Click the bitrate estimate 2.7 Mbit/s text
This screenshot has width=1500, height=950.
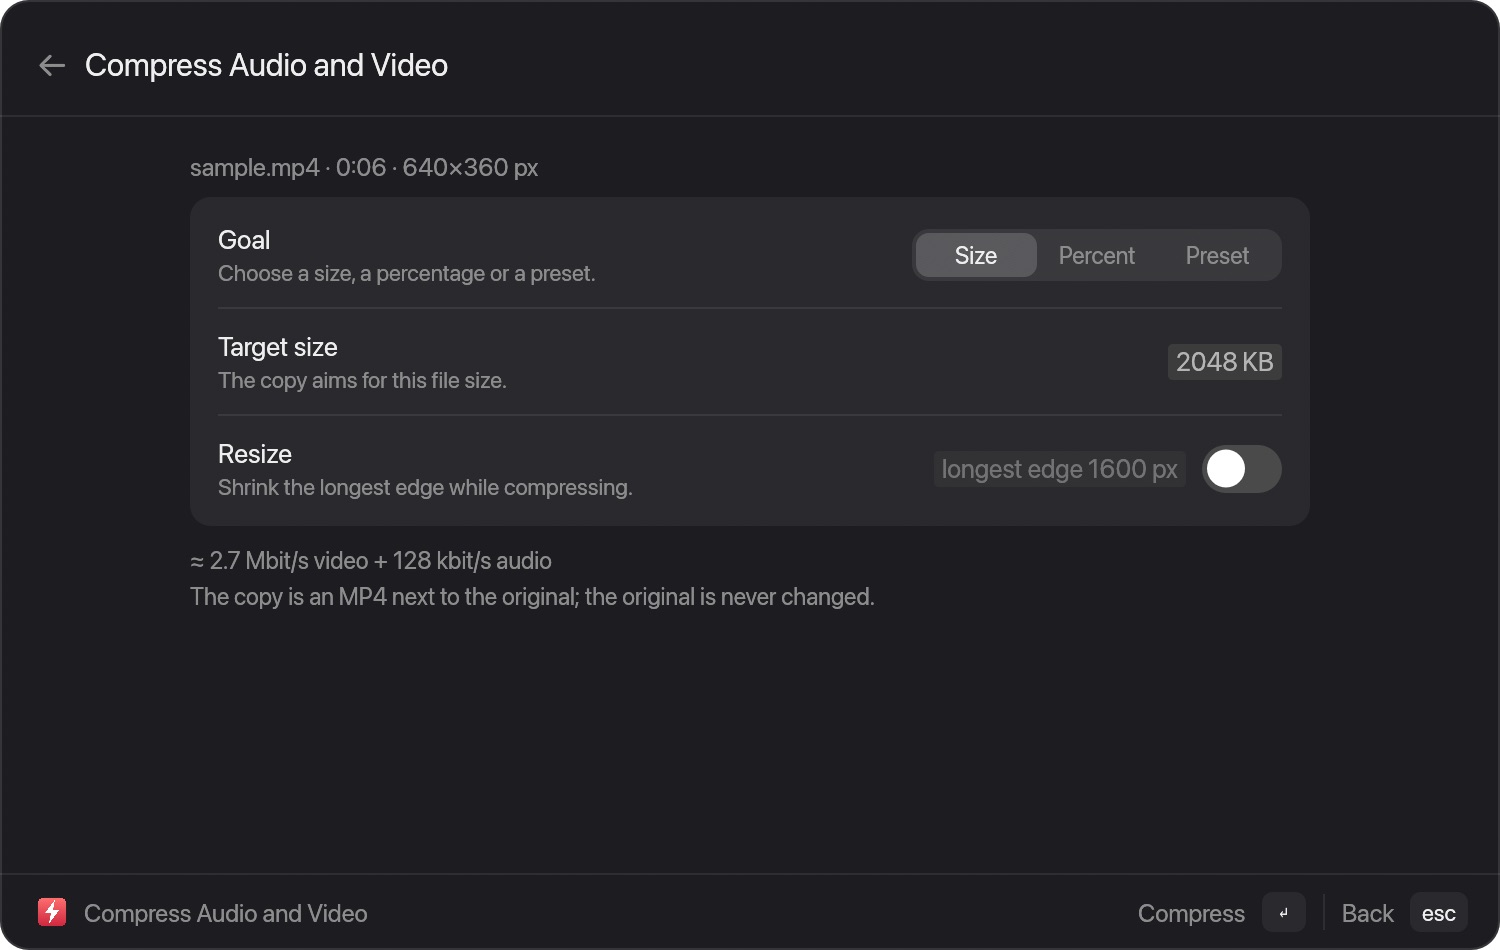[x=371, y=561]
